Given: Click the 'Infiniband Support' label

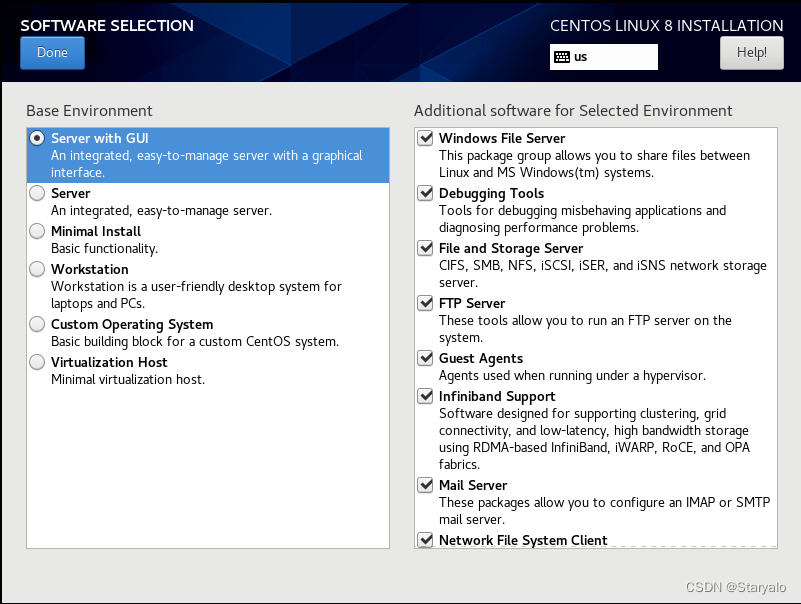Looking at the screenshot, I should [x=497, y=397].
